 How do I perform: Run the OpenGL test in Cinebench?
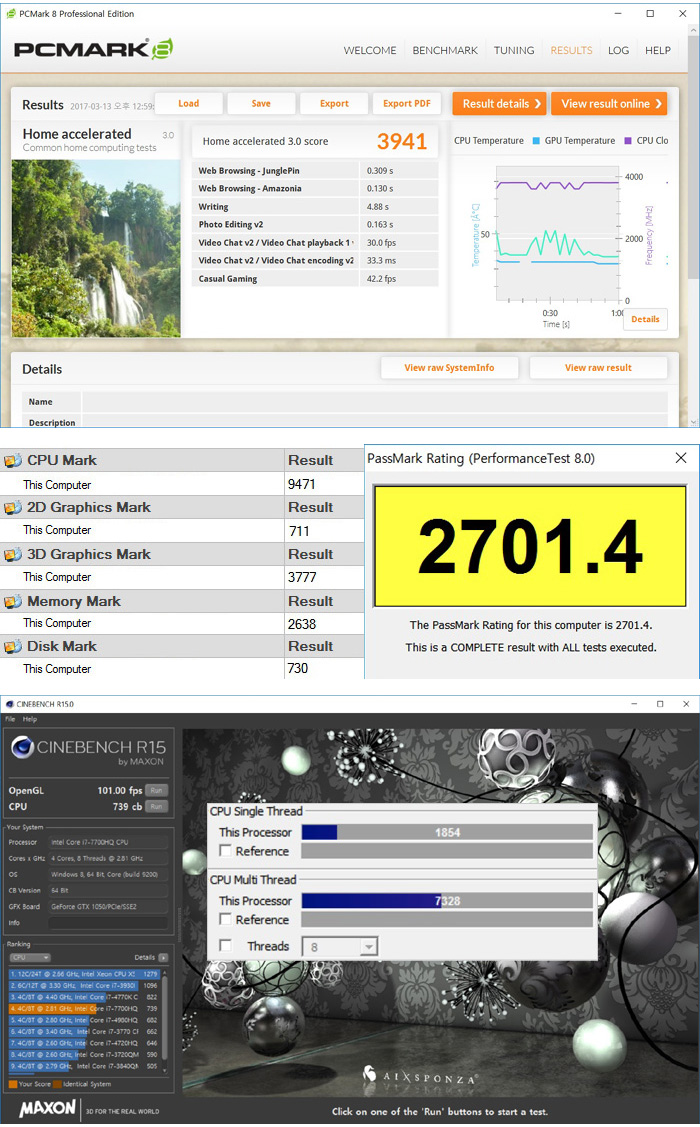pos(156,790)
